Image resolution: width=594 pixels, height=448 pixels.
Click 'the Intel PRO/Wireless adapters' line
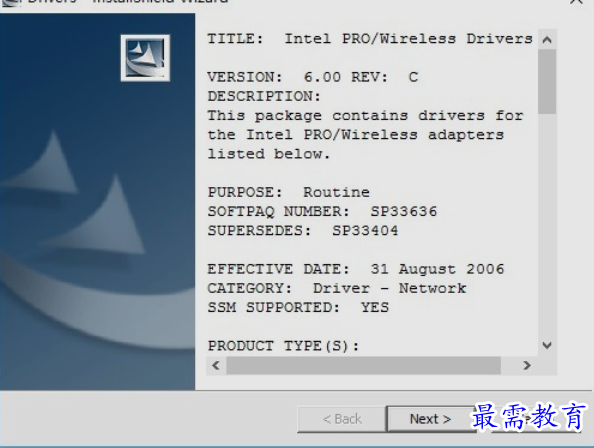pos(355,135)
